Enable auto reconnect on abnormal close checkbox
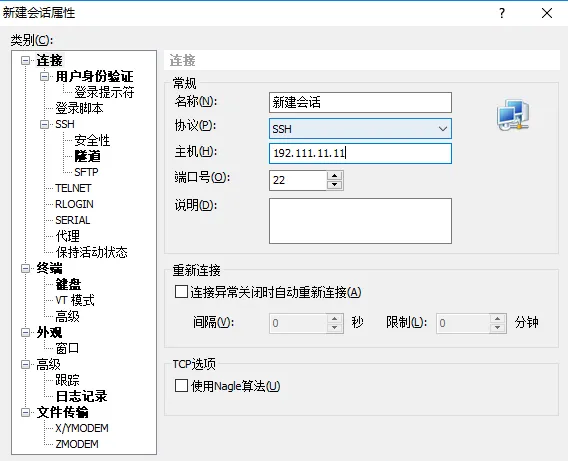The height and width of the screenshot is (461, 568). click(x=181, y=292)
